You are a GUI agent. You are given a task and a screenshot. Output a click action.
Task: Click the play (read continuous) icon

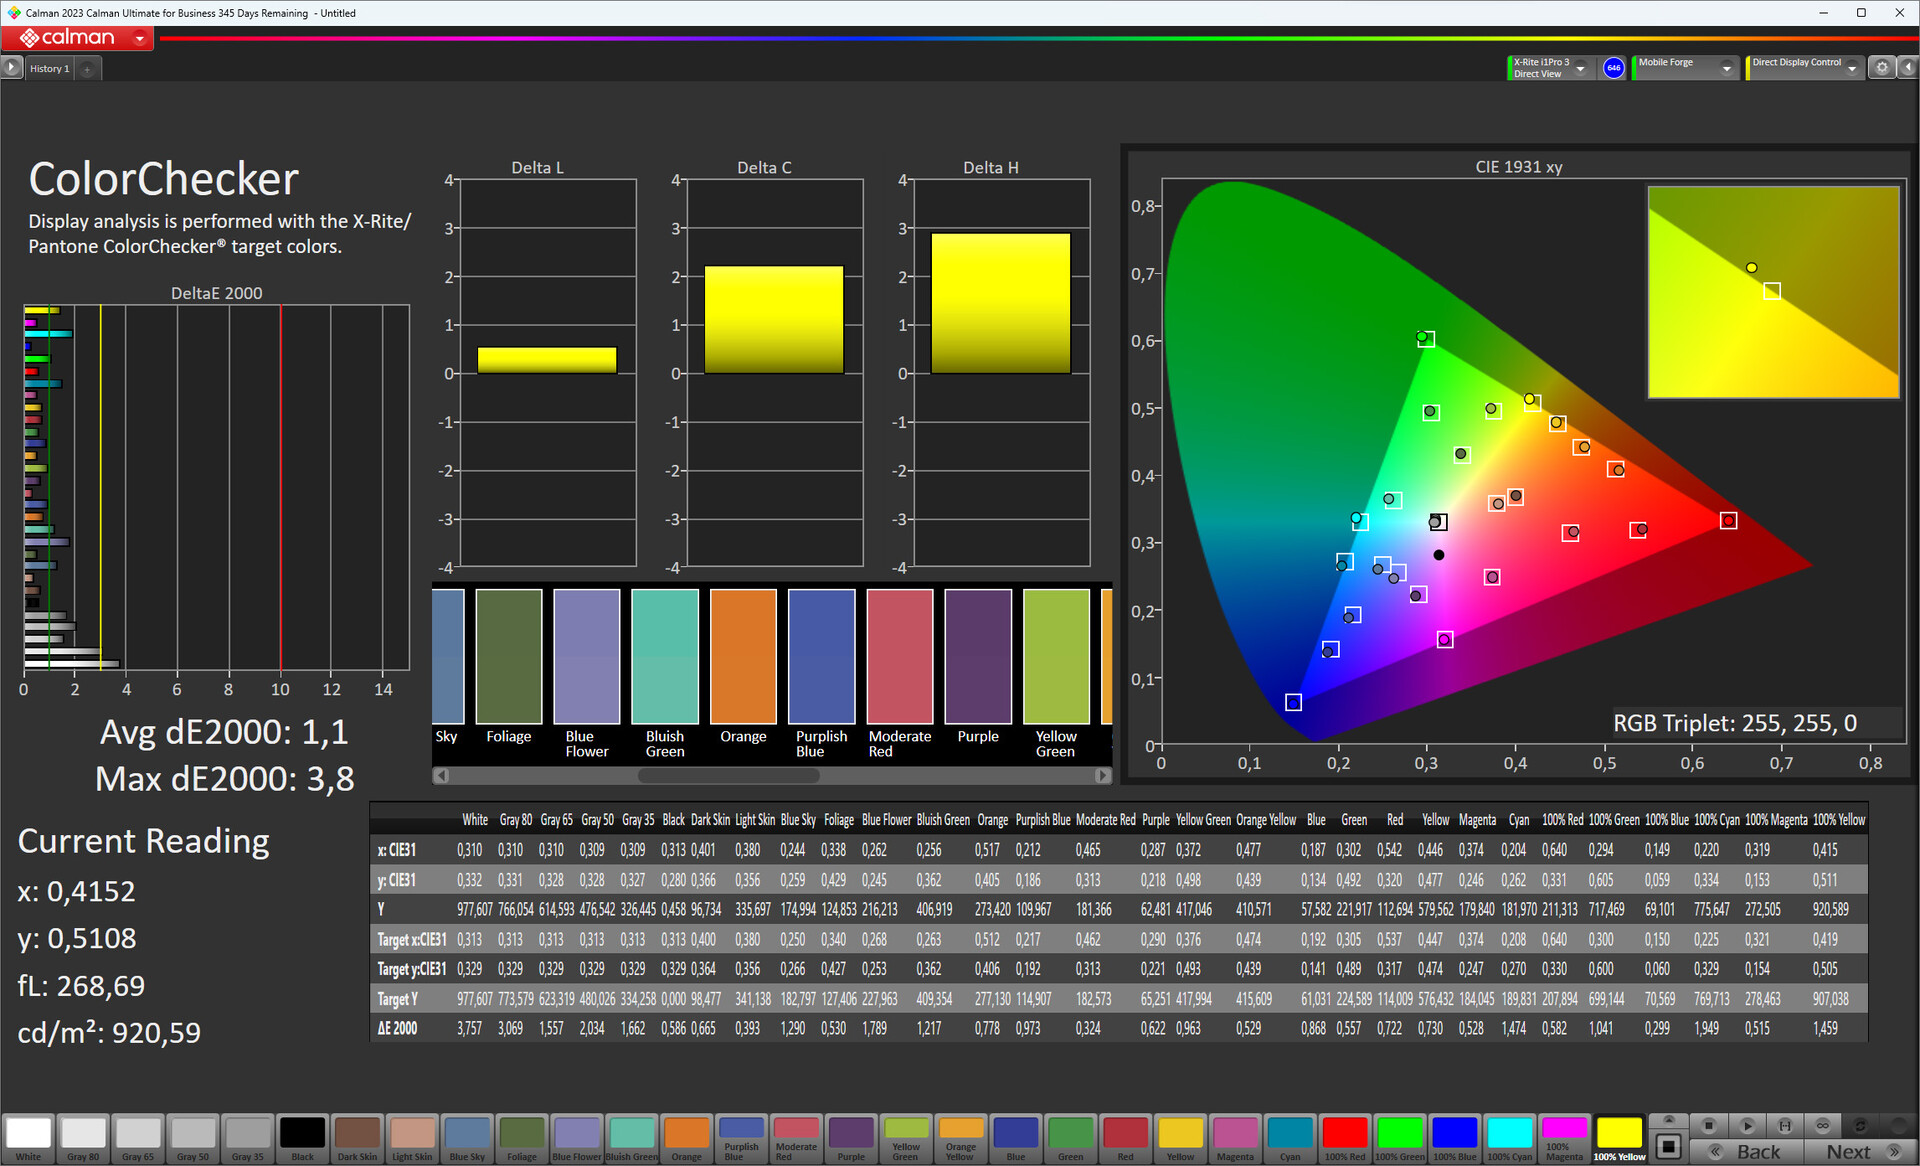click(x=1747, y=1125)
